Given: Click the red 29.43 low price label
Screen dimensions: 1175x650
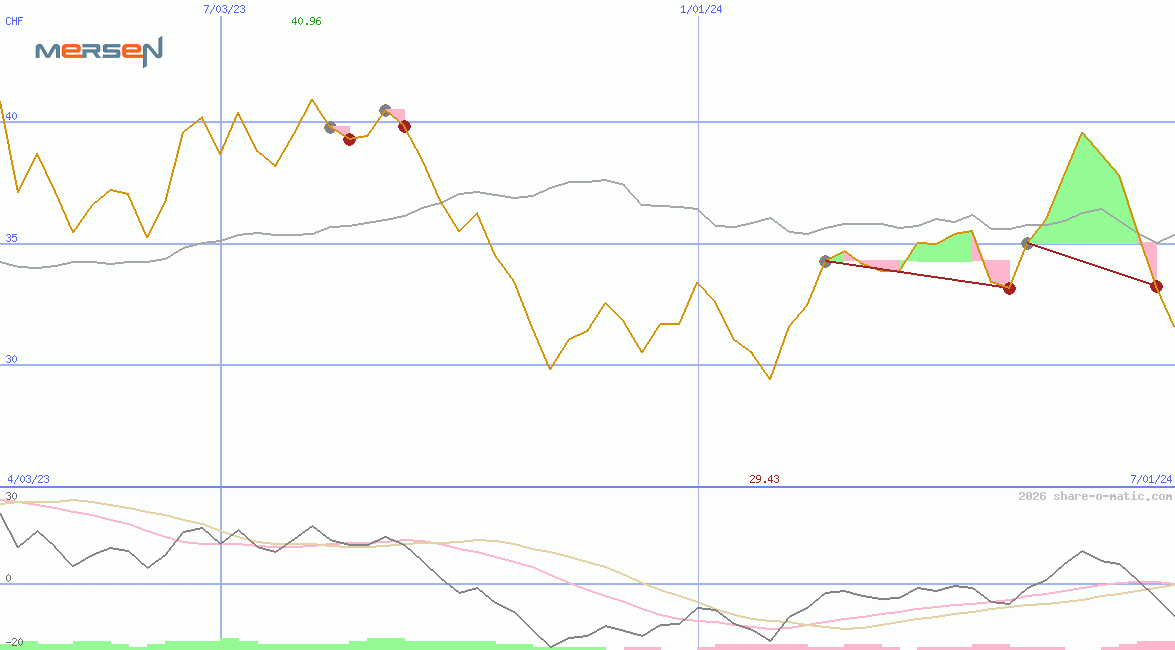Looking at the screenshot, I should [x=764, y=480].
